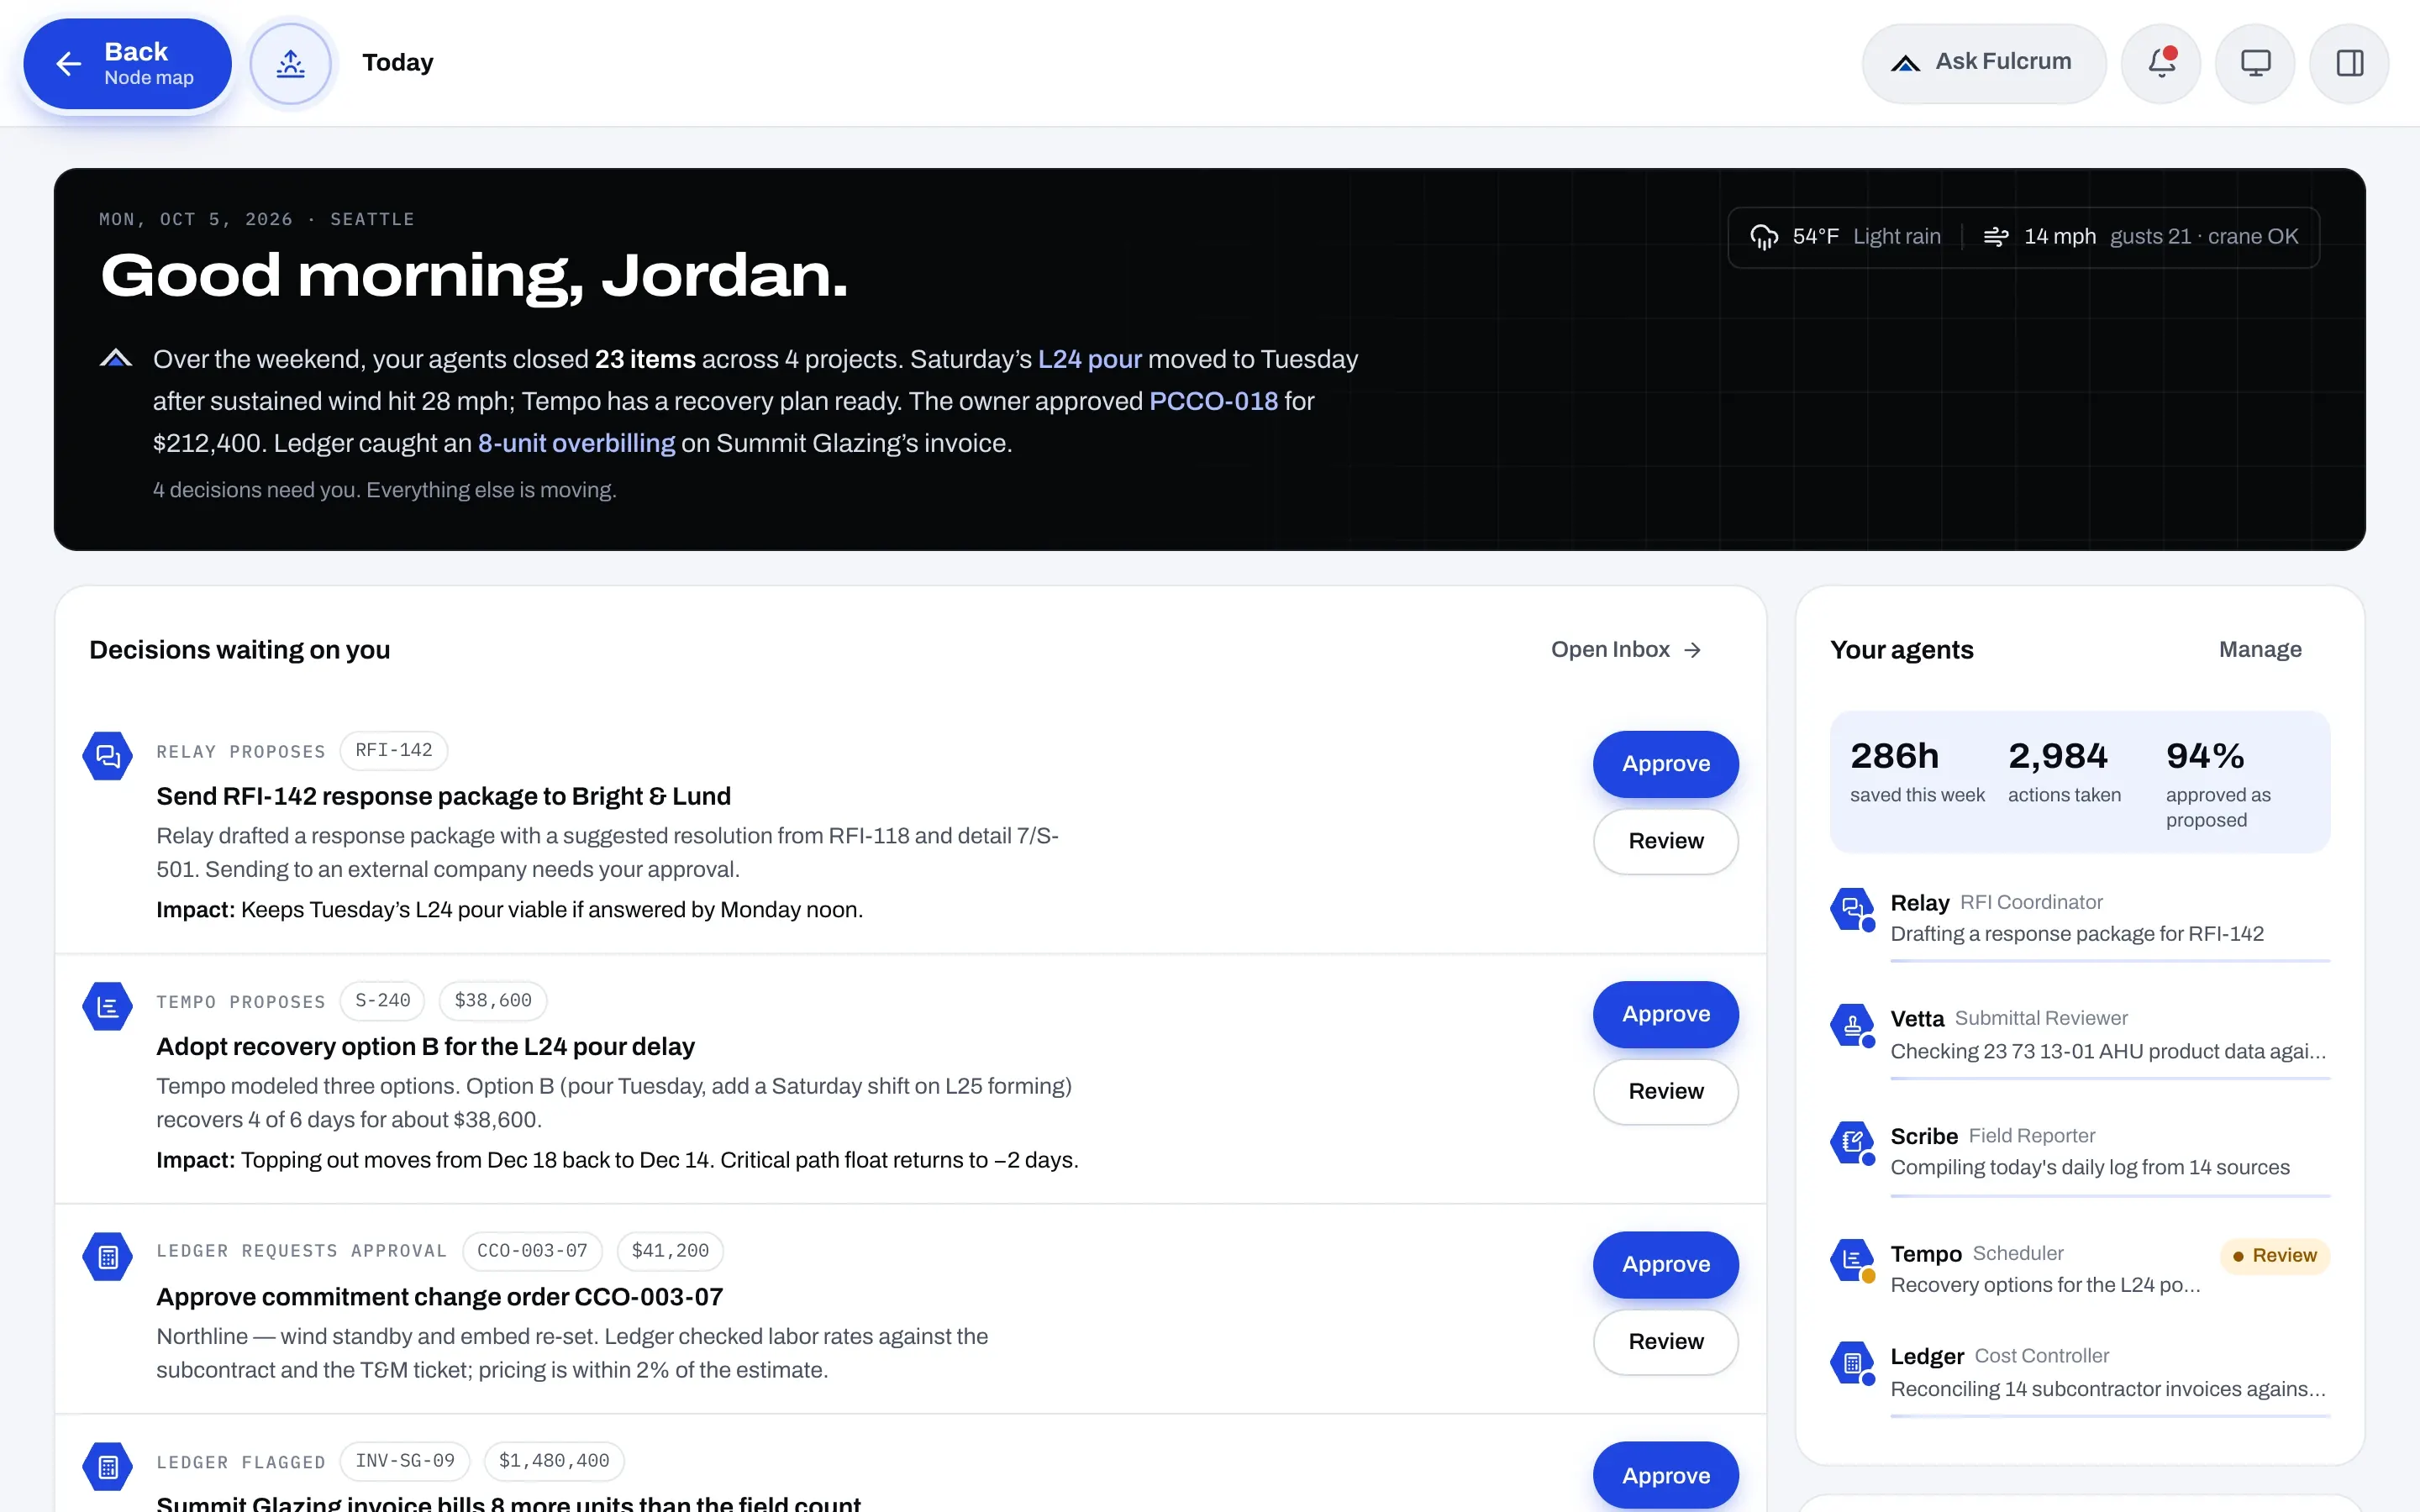The image size is (2420, 1512).
Task: Approve the Summit Glazing INV-SG-09 item
Action: (x=1665, y=1476)
